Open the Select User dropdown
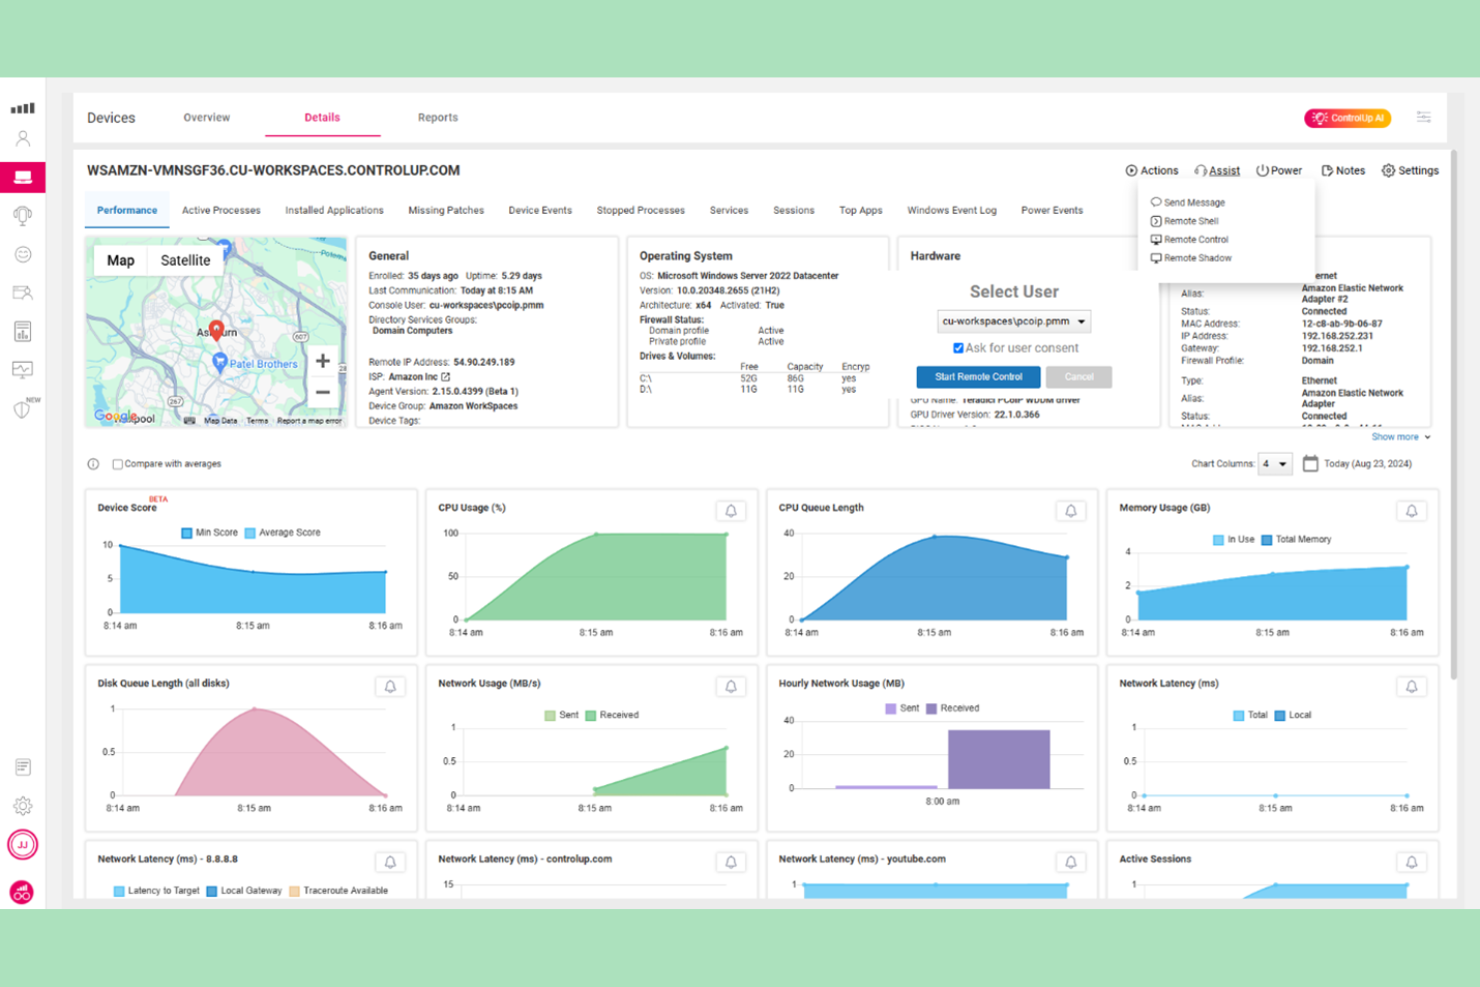Viewport: 1480px width, 987px height. point(1013,322)
